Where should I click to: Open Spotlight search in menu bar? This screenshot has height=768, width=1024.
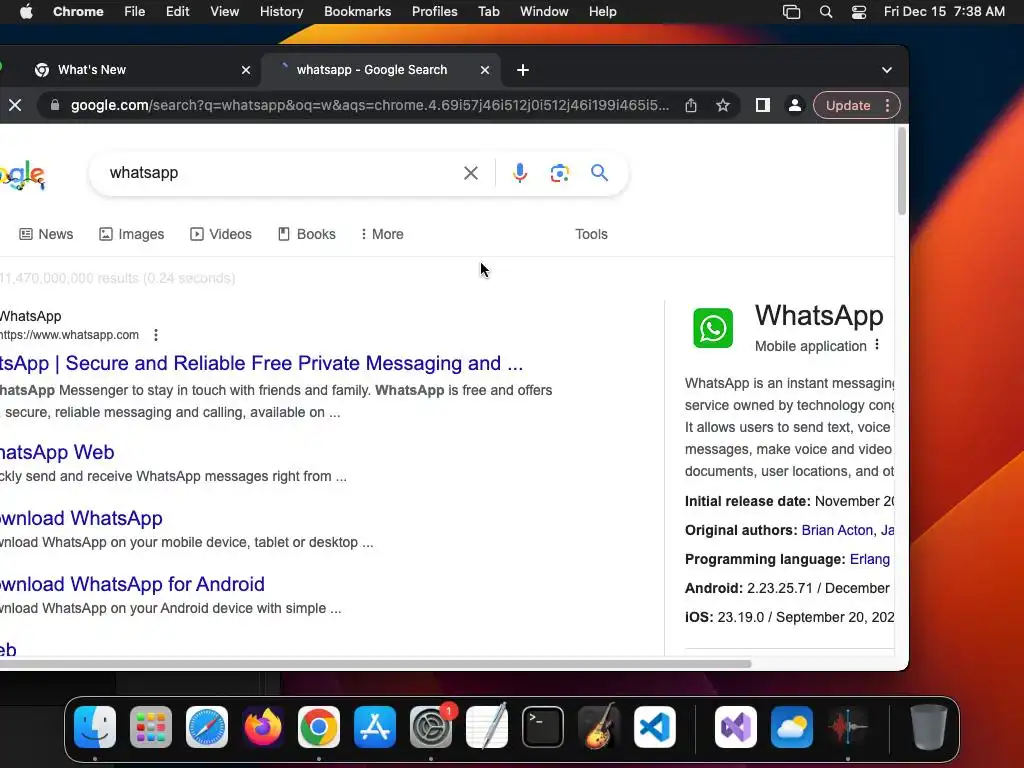pos(826,12)
